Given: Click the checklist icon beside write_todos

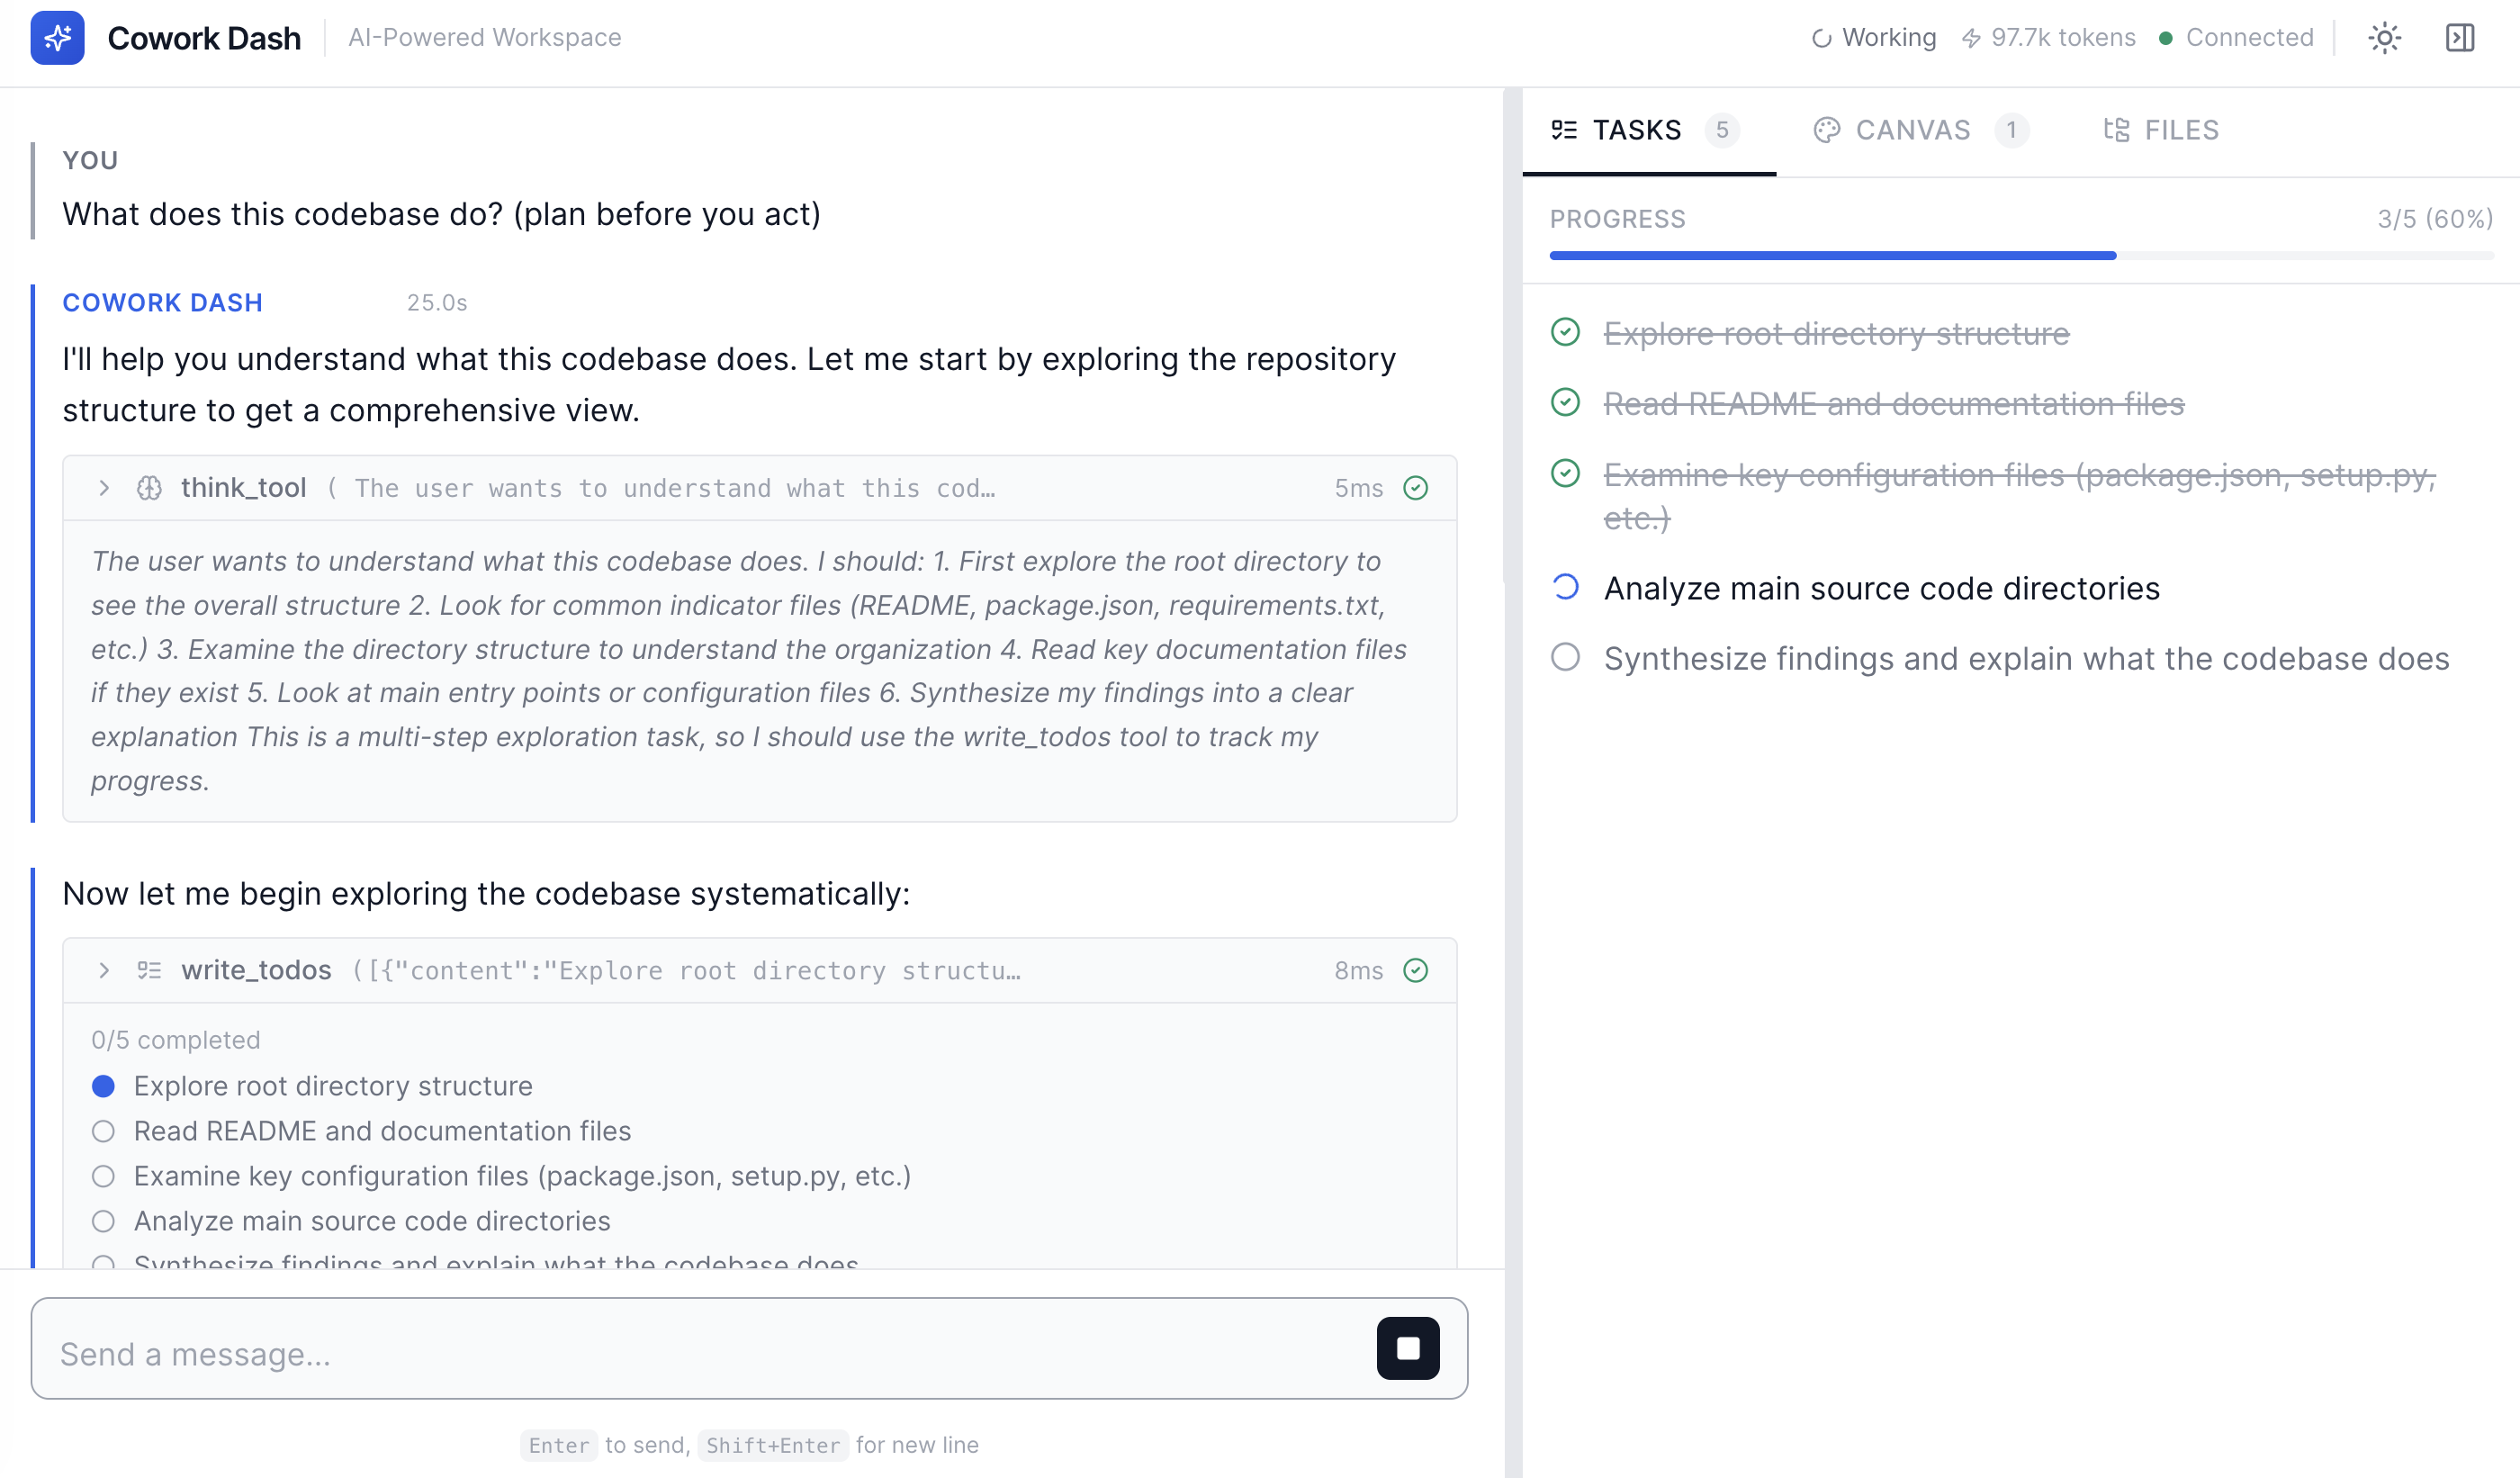Looking at the screenshot, I should (149, 970).
